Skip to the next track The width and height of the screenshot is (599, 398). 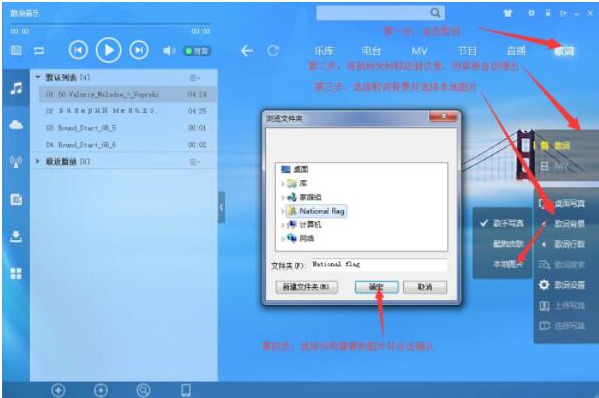139,50
